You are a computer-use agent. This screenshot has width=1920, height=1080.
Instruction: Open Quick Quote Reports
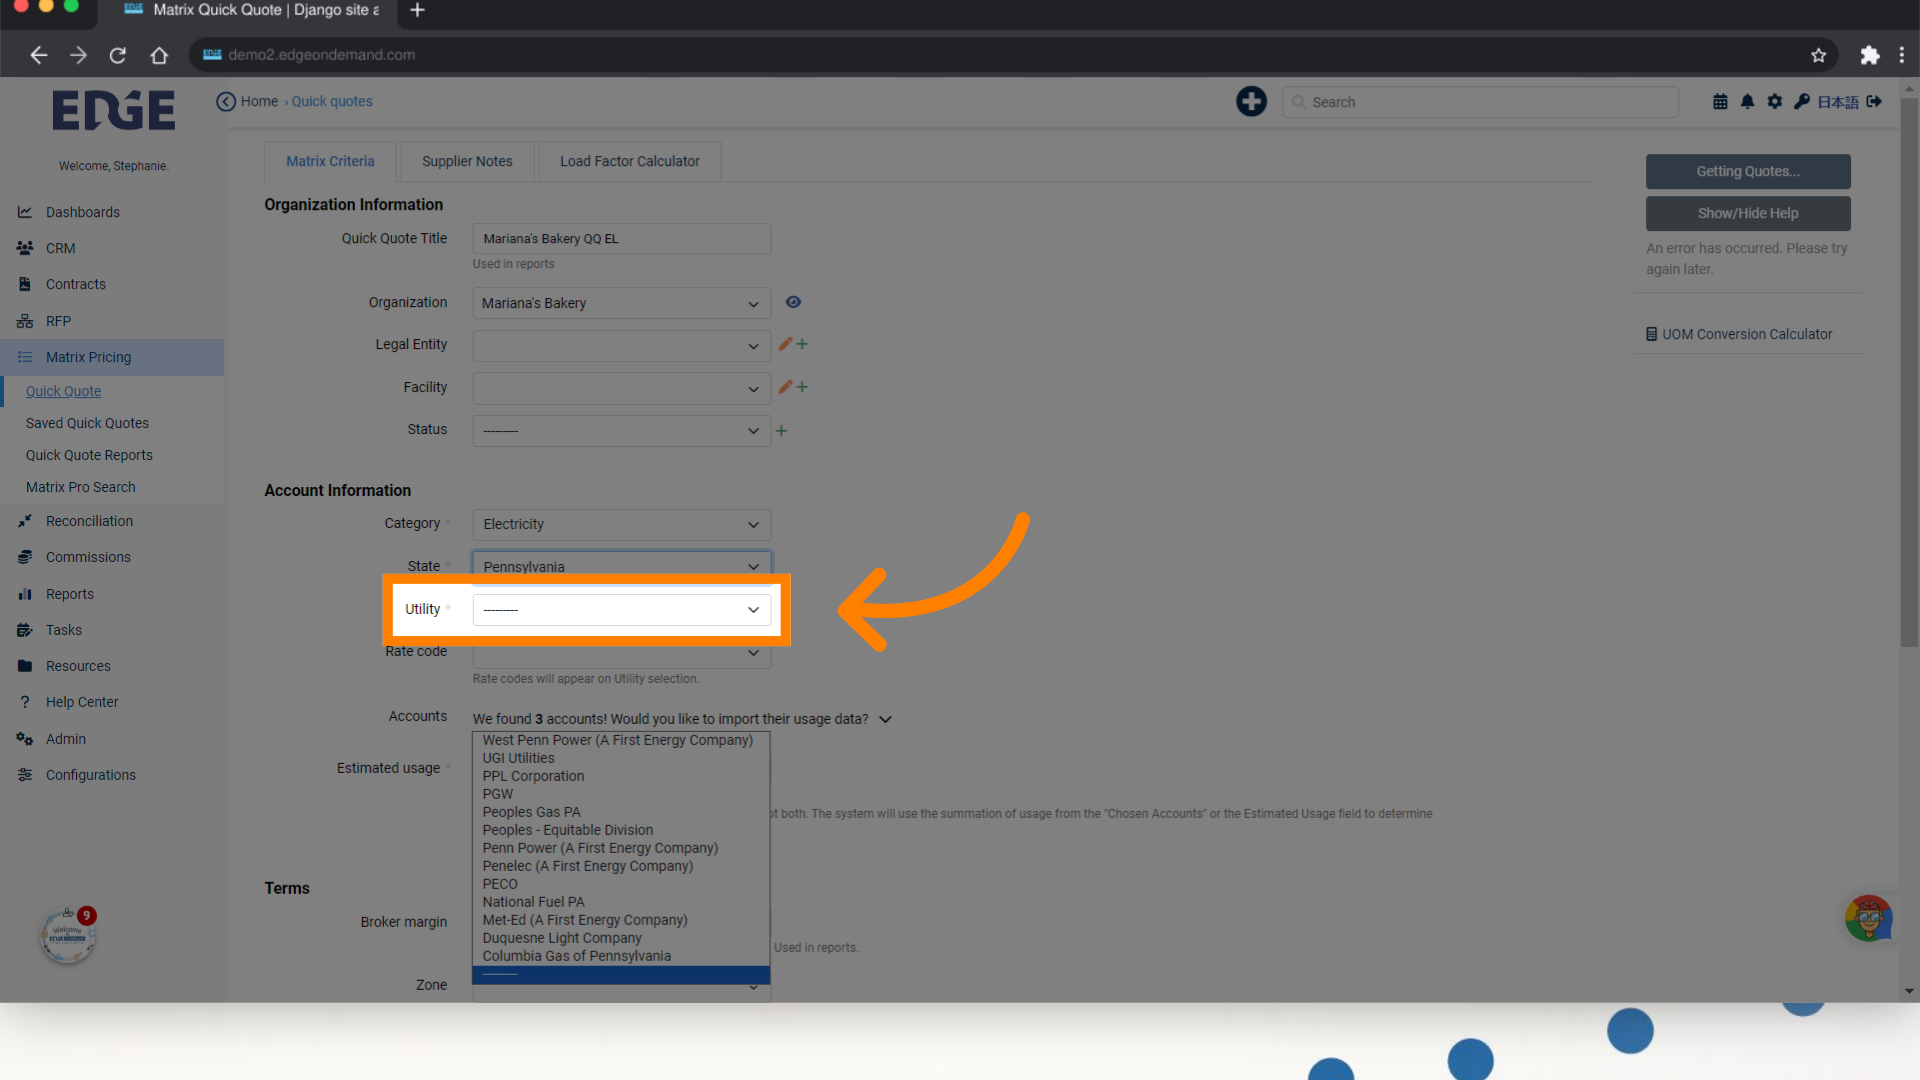pyautogui.click(x=89, y=455)
